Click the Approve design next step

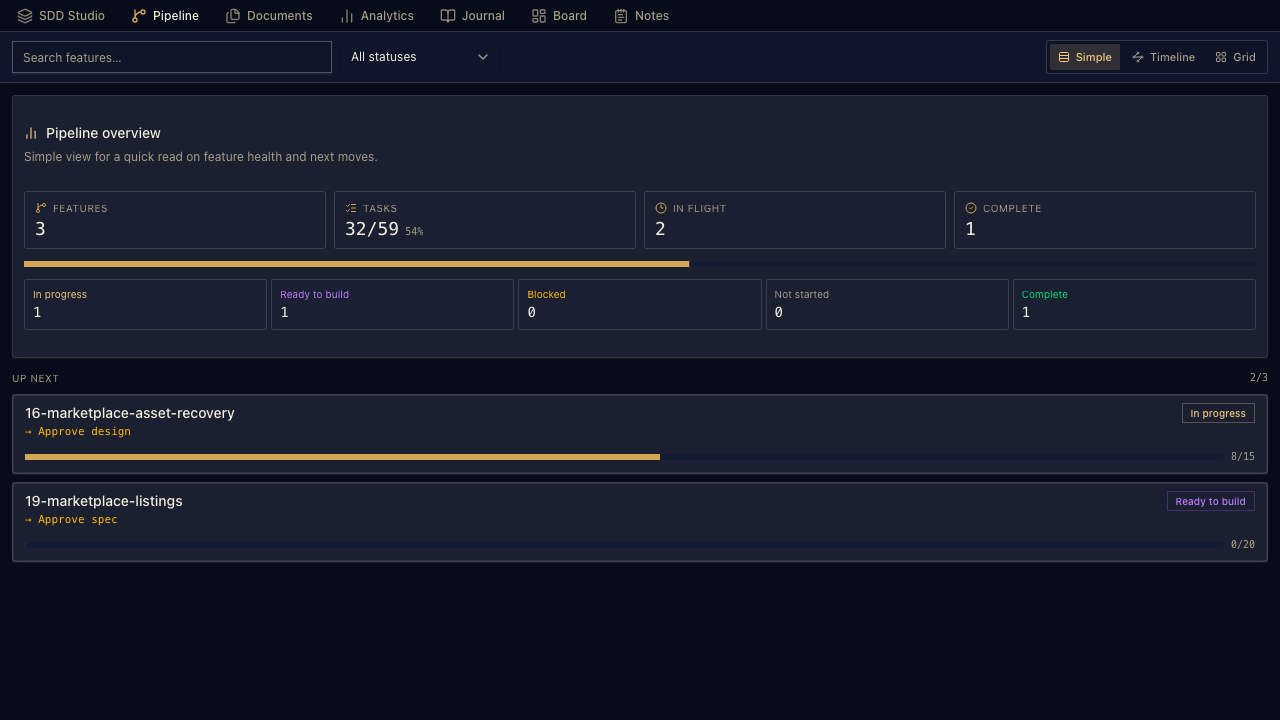coord(78,432)
